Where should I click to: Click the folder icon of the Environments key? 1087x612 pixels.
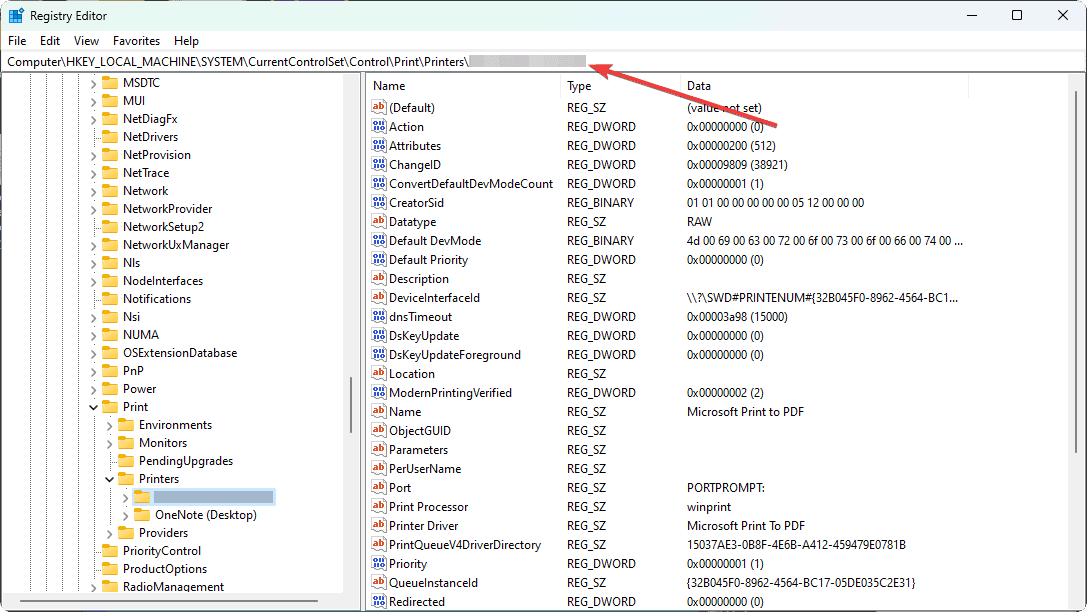(x=126, y=425)
